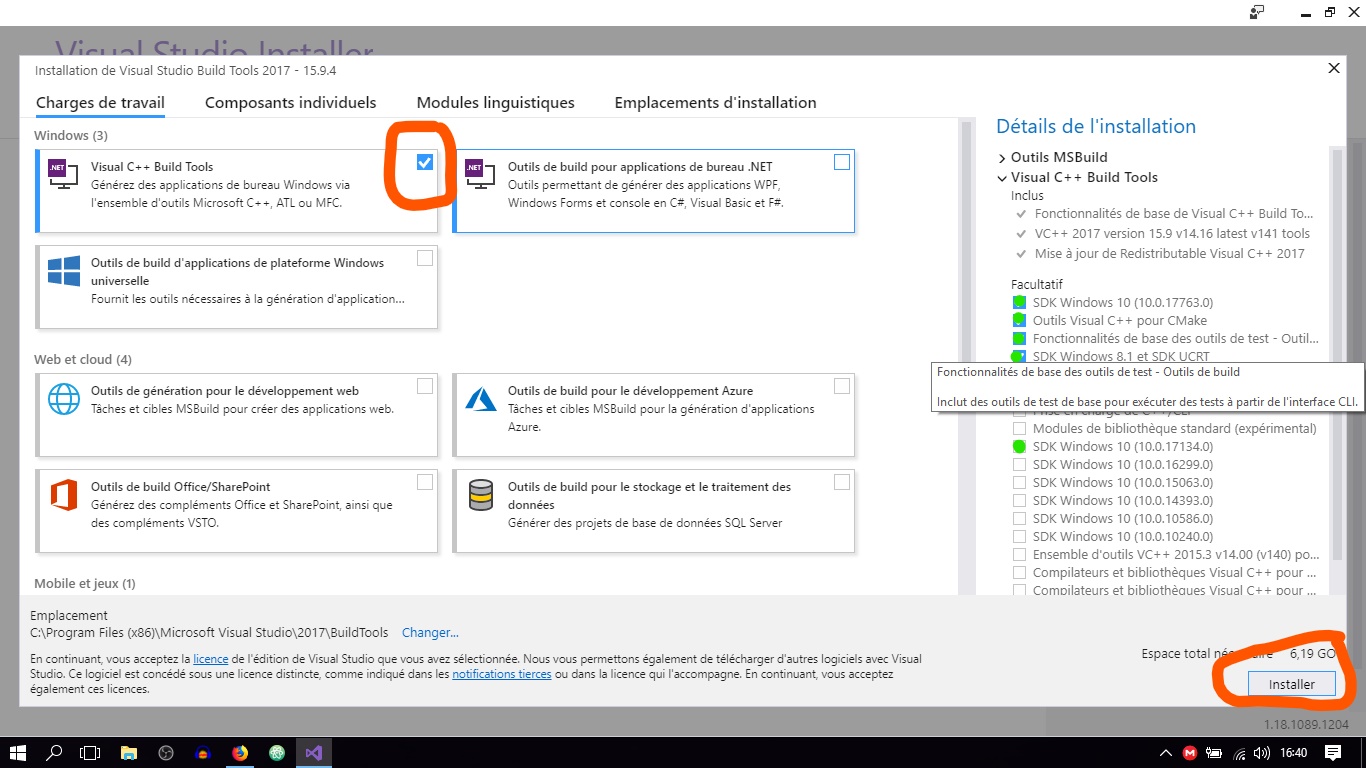The height and width of the screenshot is (768, 1366).
Task: Click the green round app icon in taskbar
Action: pyautogui.click(x=277, y=752)
